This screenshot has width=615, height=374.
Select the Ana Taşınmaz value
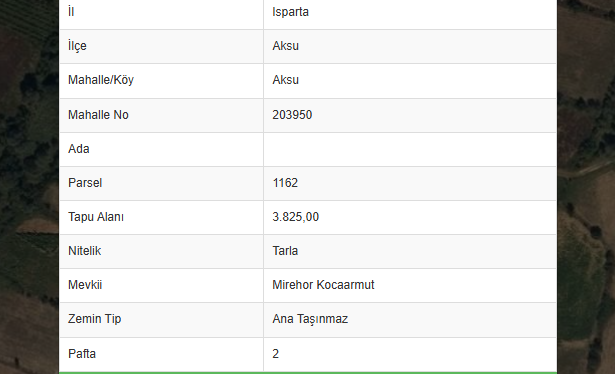click(x=310, y=319)
